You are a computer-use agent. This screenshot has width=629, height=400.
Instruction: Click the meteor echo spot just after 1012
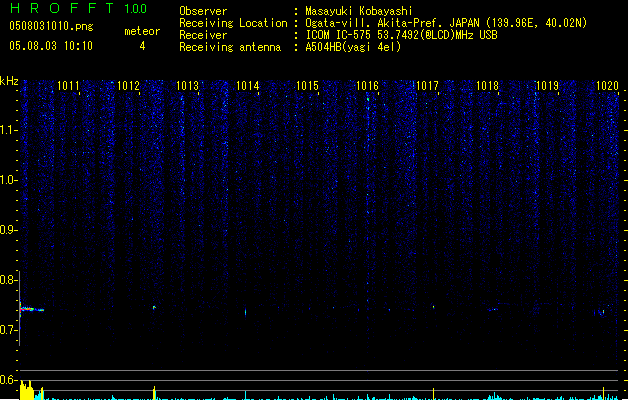pyautogui.click(x=154, y=308)
